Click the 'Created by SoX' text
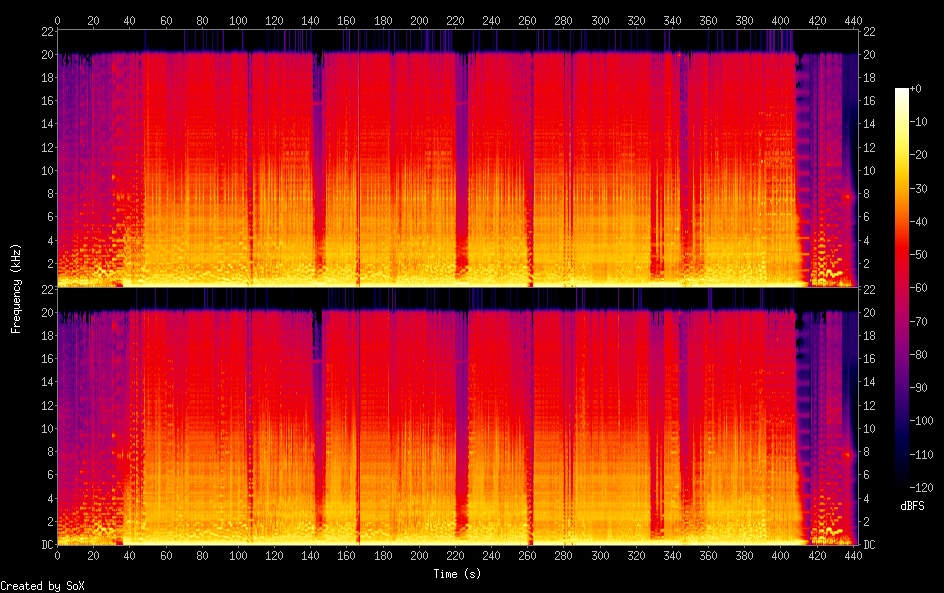 tap(42, 586)
